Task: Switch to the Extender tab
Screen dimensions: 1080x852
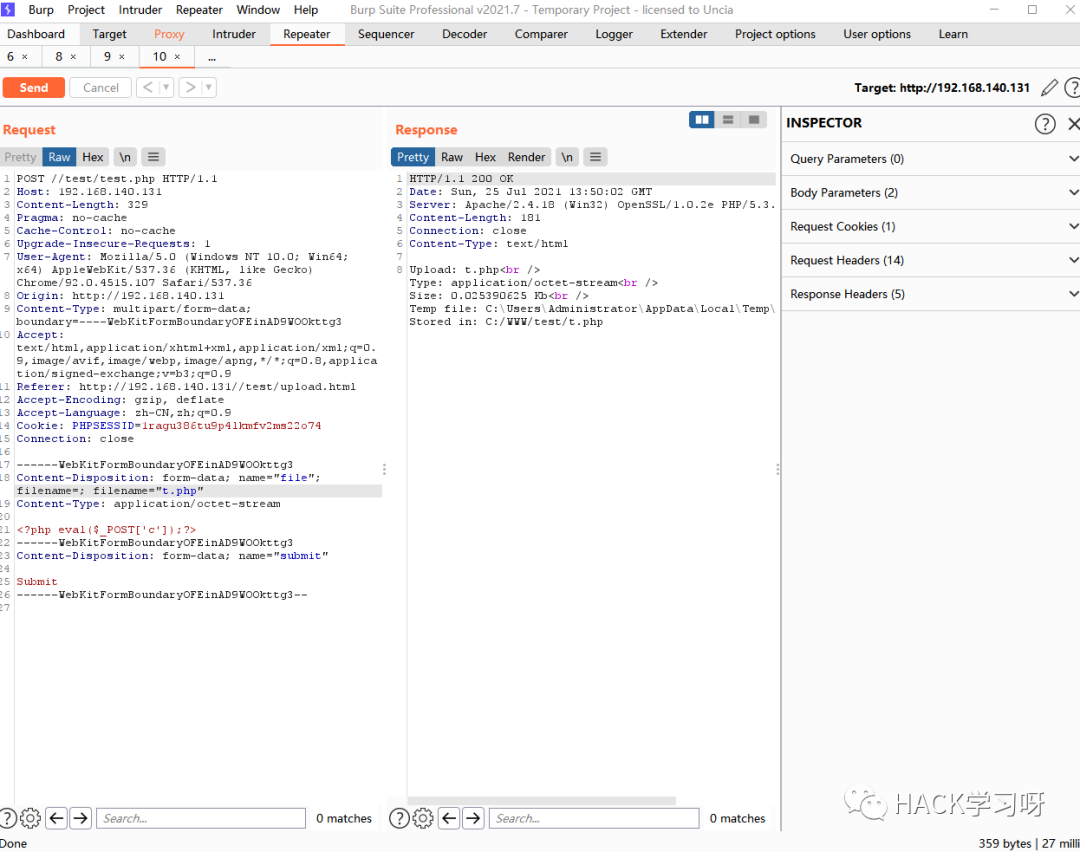Action: pos(683,34)
